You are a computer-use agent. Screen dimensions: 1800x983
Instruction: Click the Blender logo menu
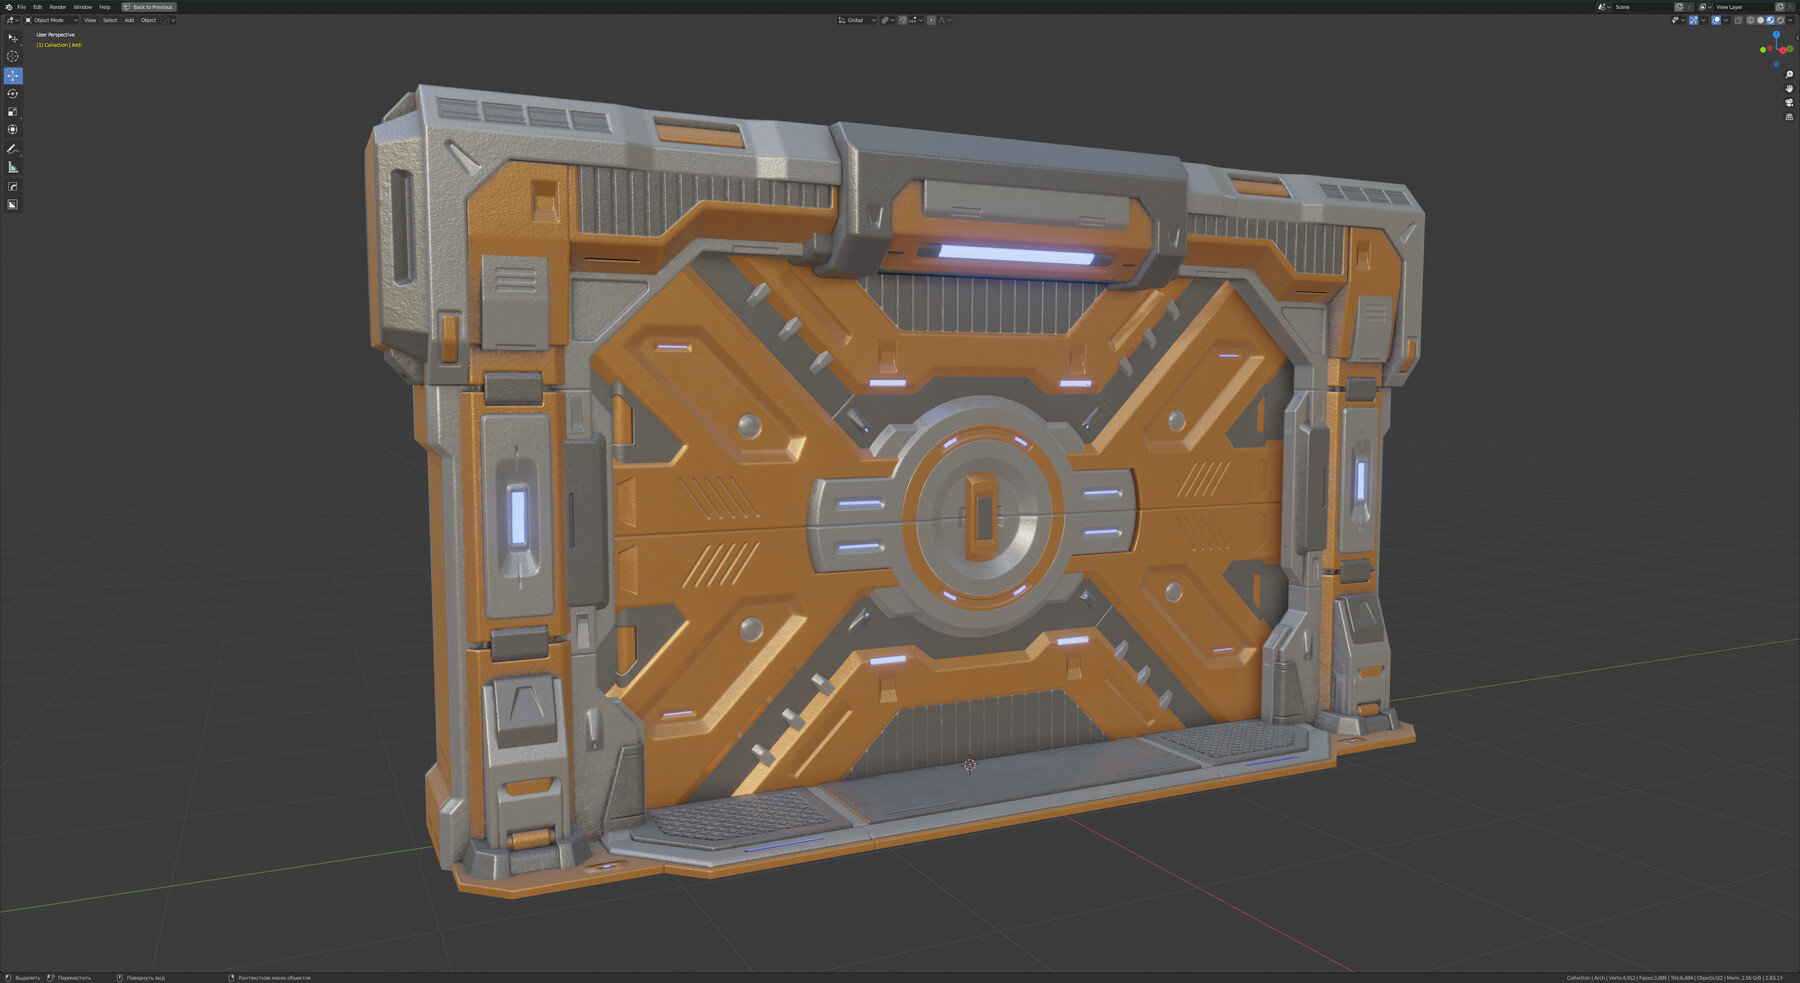click(x=8, y=7)
